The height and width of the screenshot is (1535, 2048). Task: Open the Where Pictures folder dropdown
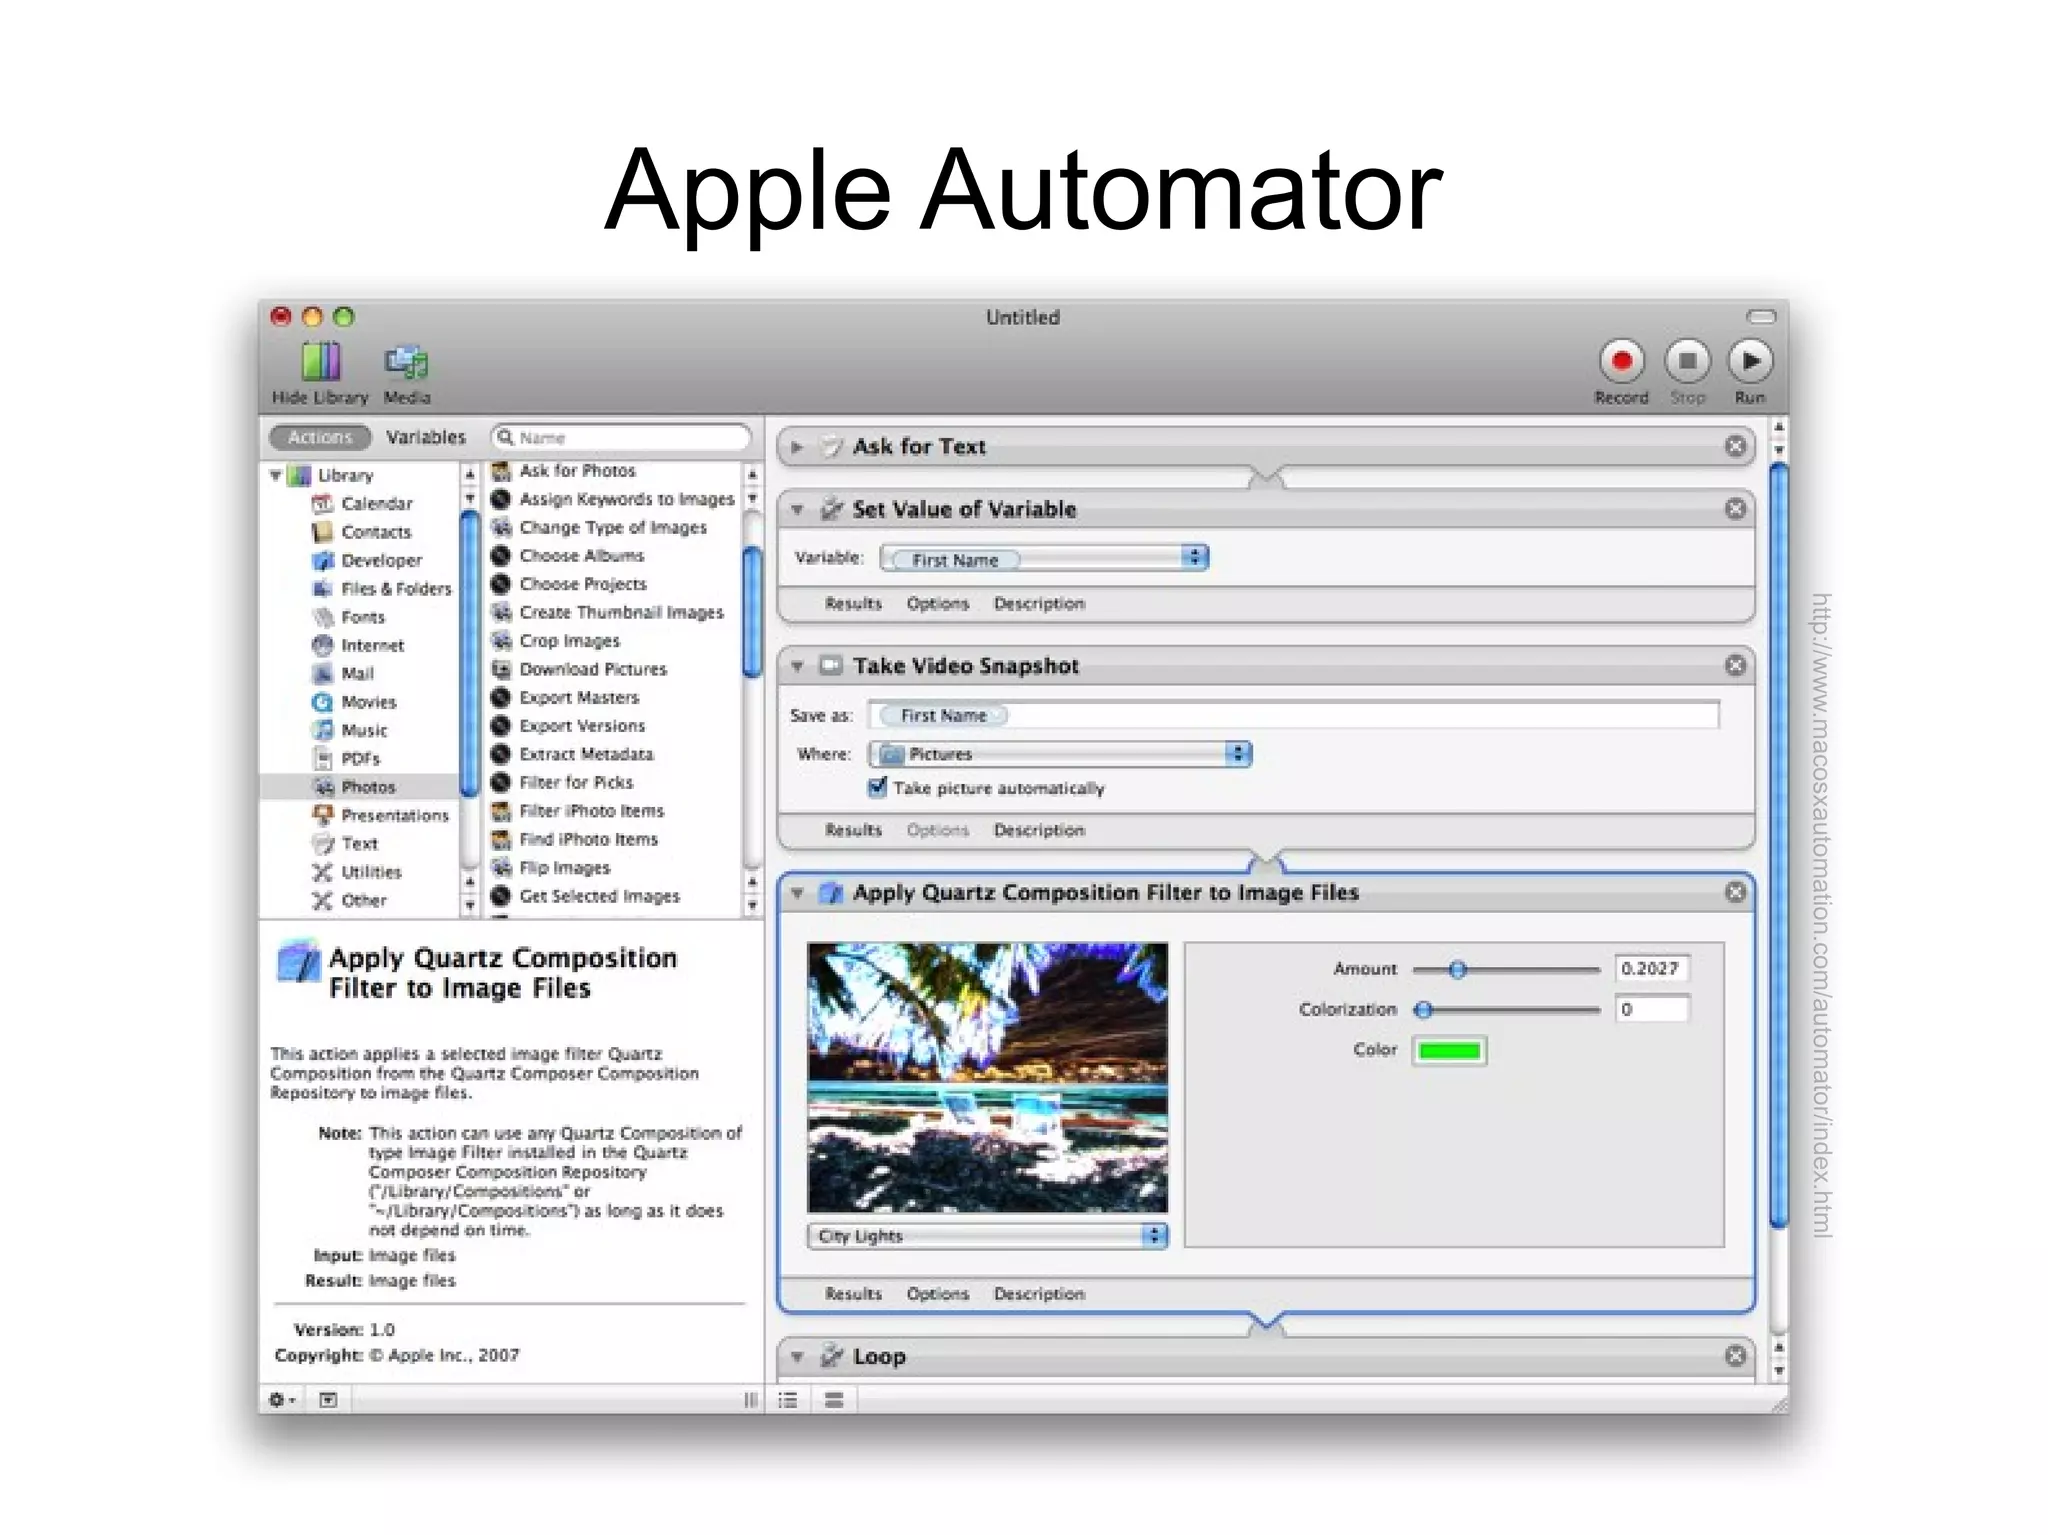(x=1060, y=754)
